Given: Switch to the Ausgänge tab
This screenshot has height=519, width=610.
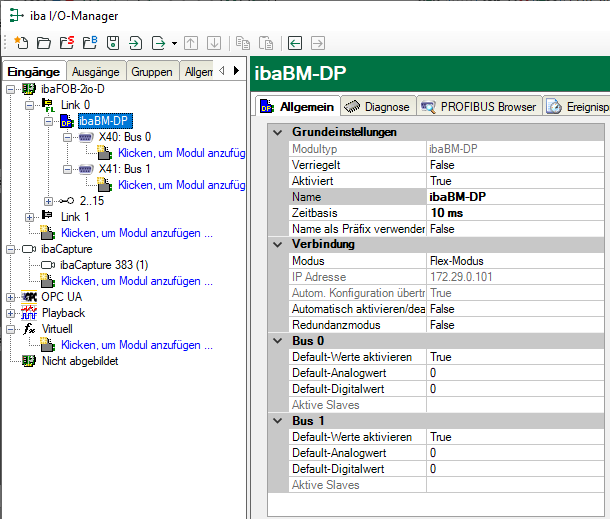Looking at the screenshot, I should click(x=96, y=72).
